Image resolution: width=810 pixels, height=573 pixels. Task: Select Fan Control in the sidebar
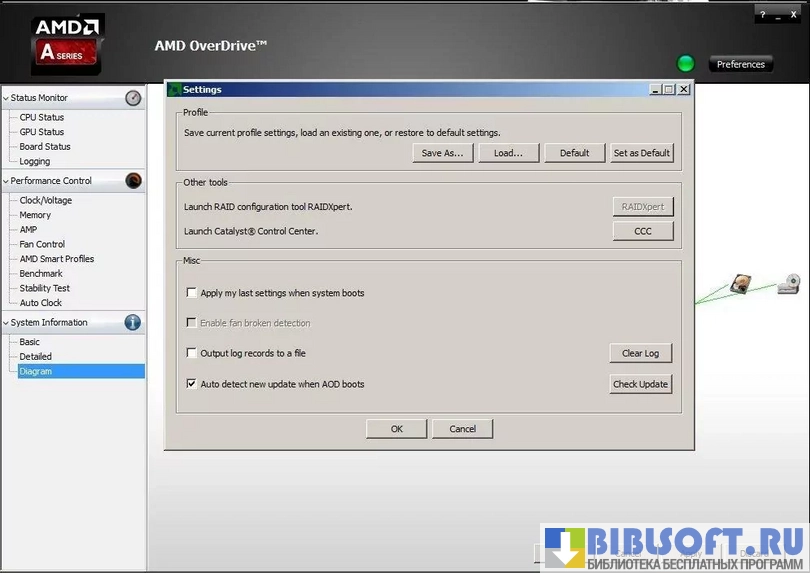(42, 244)
